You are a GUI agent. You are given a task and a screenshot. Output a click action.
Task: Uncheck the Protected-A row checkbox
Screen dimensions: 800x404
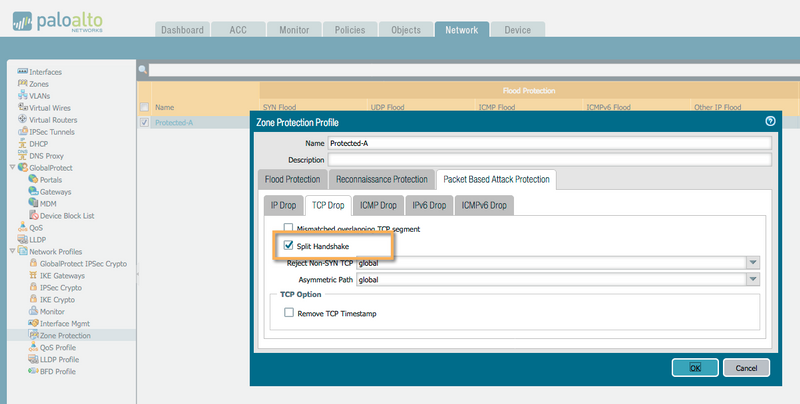144,122
